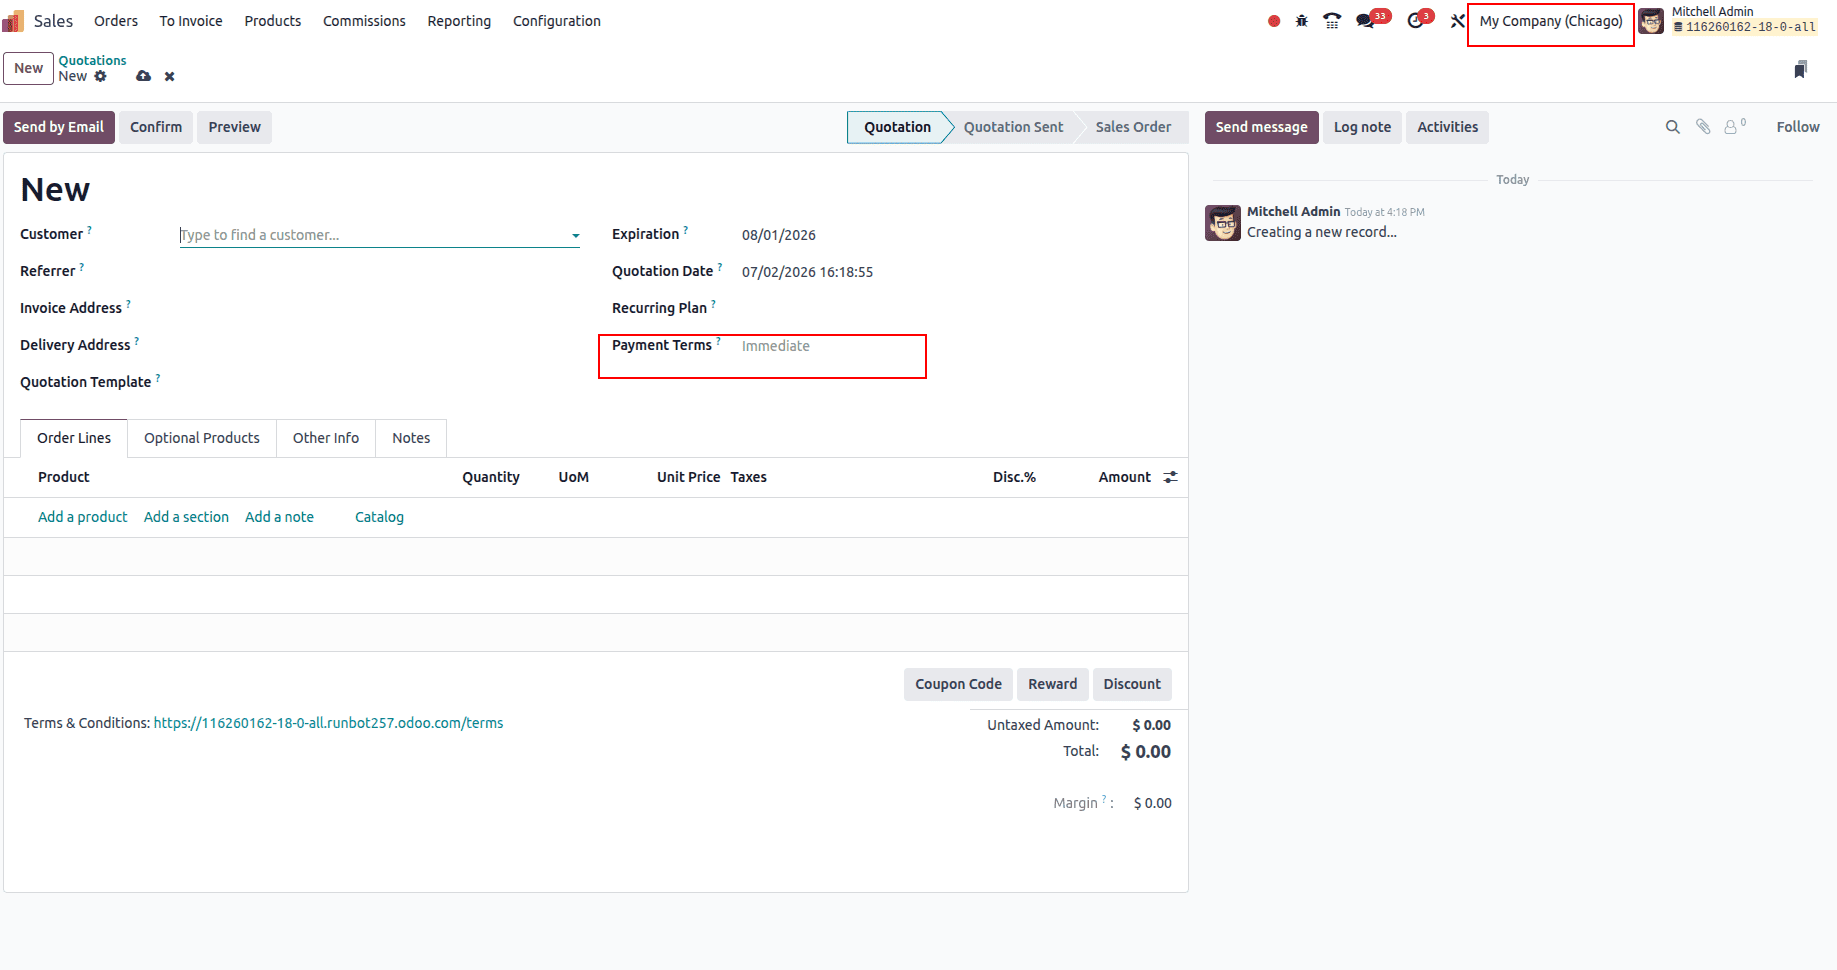Switch to the Optional Products tab

click(202, 438)
